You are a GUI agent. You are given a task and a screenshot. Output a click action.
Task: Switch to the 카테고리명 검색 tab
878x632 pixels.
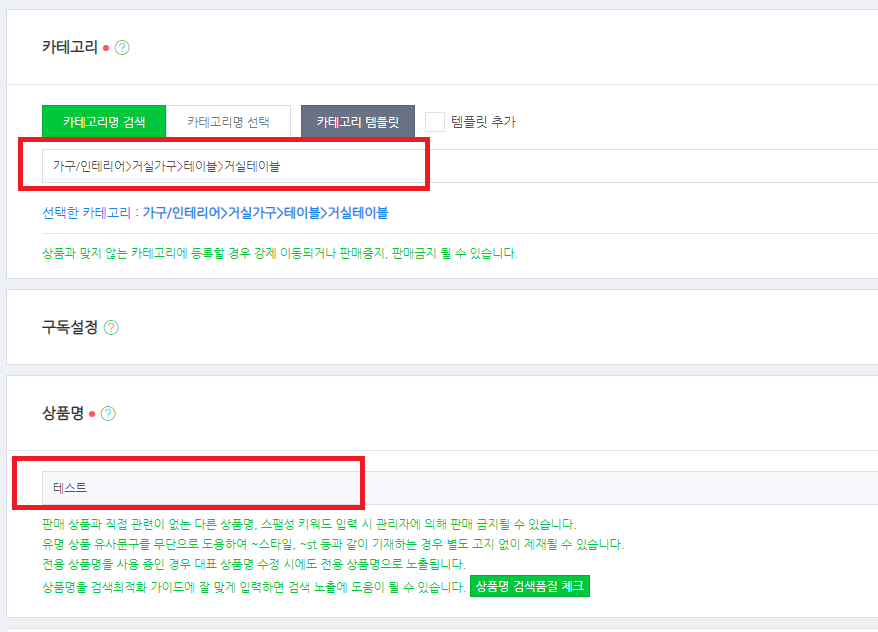tap(104, 121)
